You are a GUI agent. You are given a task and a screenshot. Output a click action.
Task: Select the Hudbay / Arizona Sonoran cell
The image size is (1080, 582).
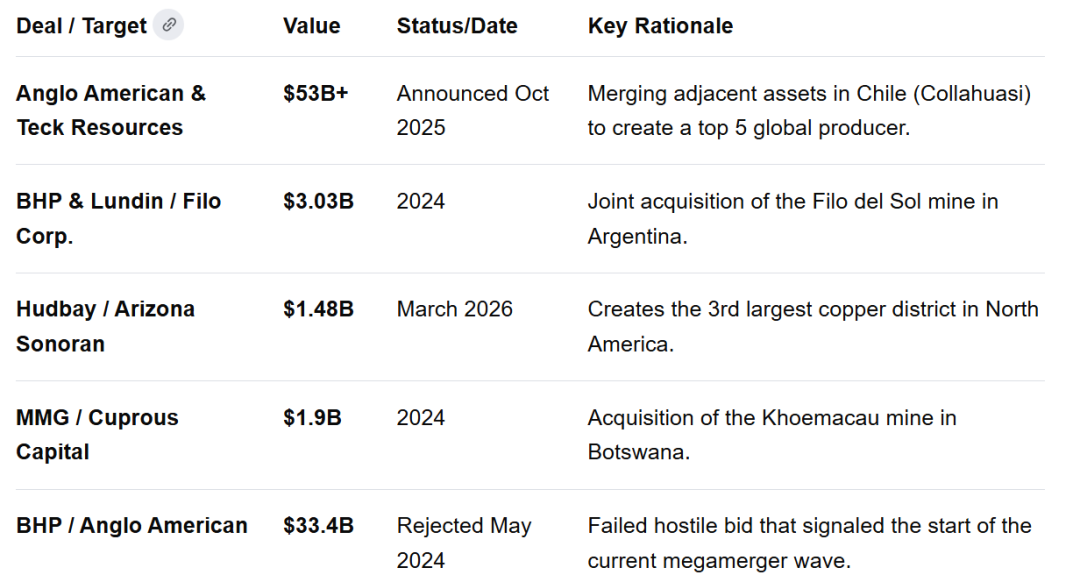[105, 327]
